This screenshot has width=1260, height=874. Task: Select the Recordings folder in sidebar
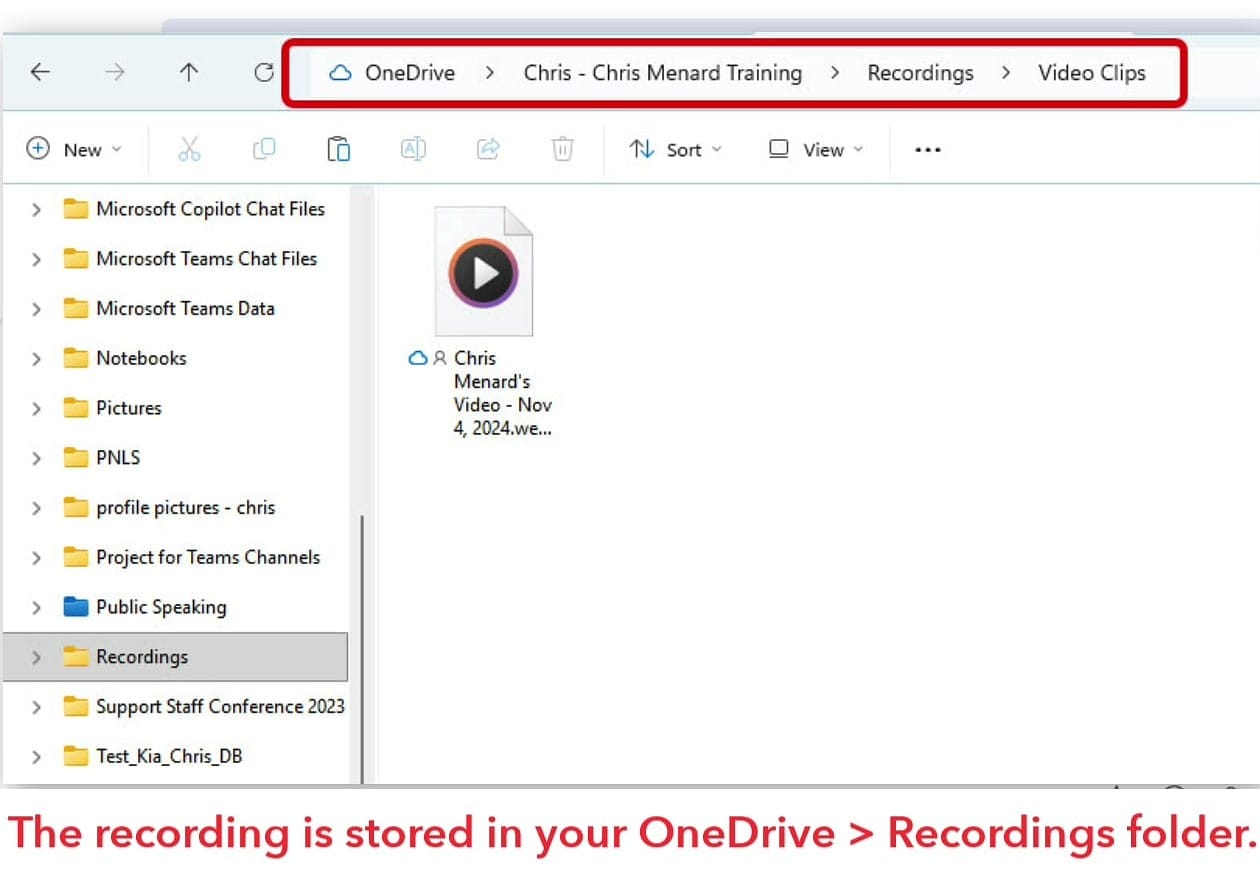(x=176, y=657)
